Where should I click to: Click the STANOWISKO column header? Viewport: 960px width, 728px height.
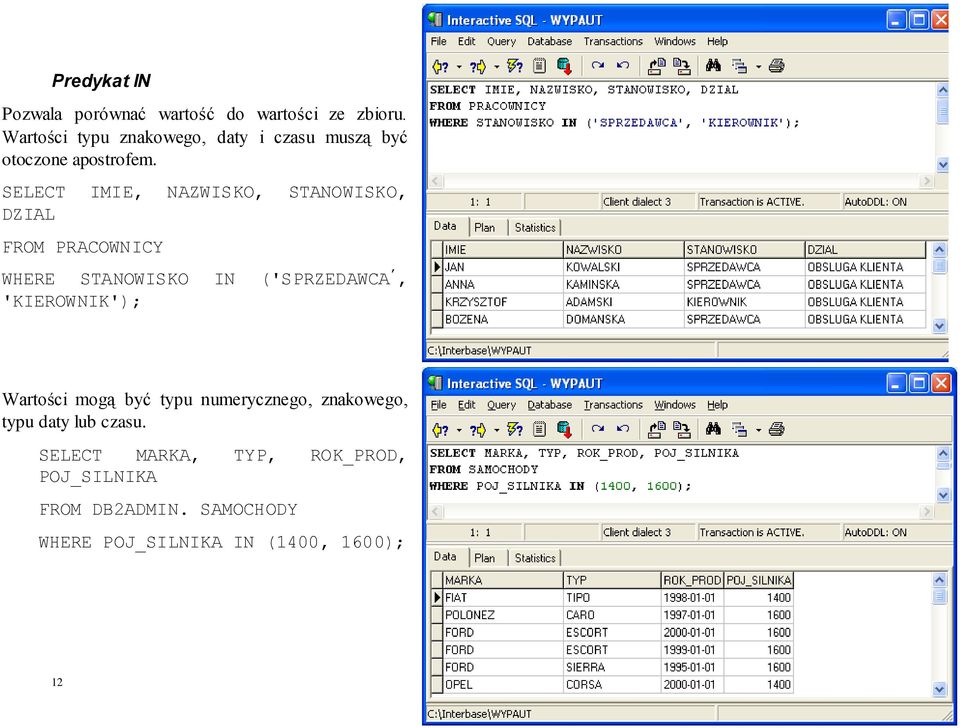pyautogui.click(x=744, y=250)
